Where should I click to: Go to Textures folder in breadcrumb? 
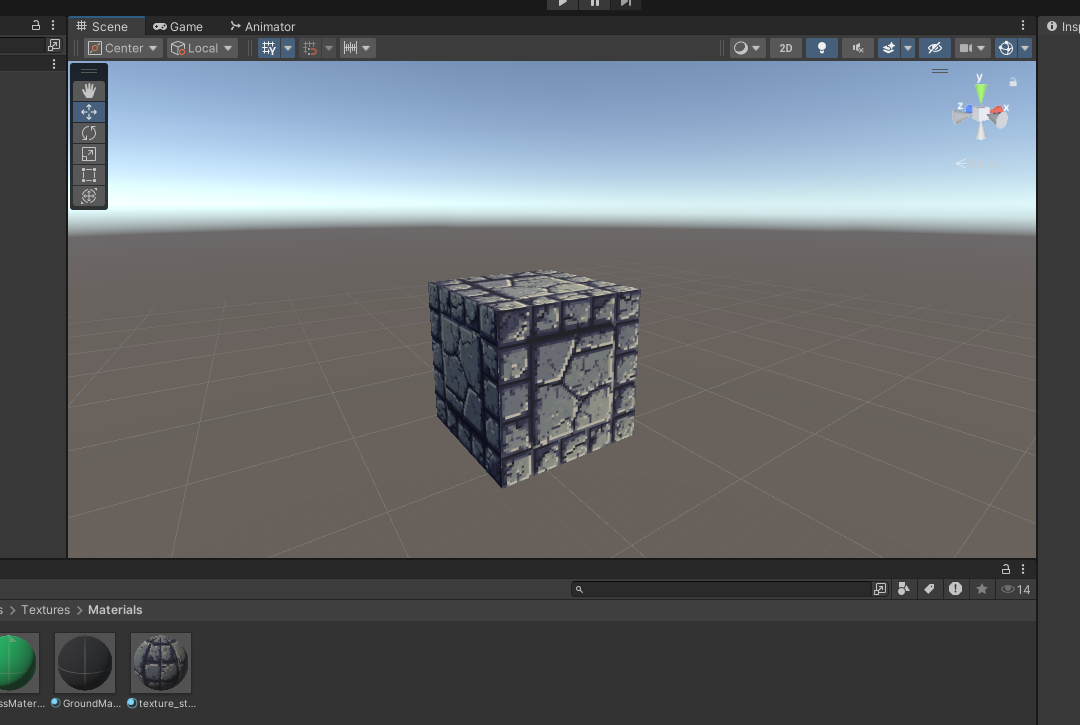45,610
